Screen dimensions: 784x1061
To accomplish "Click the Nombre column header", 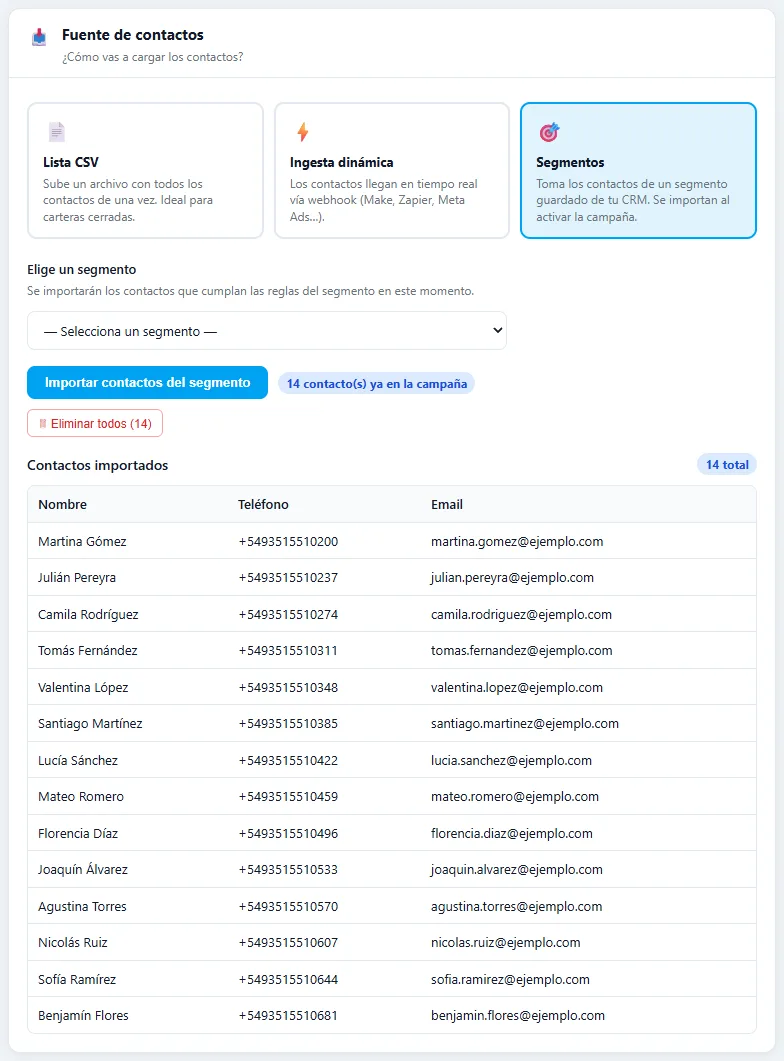I will 62,504.
